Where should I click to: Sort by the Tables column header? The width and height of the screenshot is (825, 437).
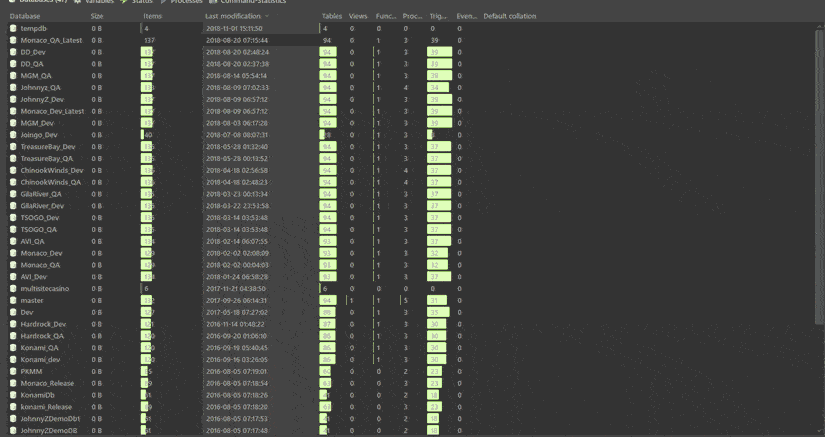tap(331, 16)
